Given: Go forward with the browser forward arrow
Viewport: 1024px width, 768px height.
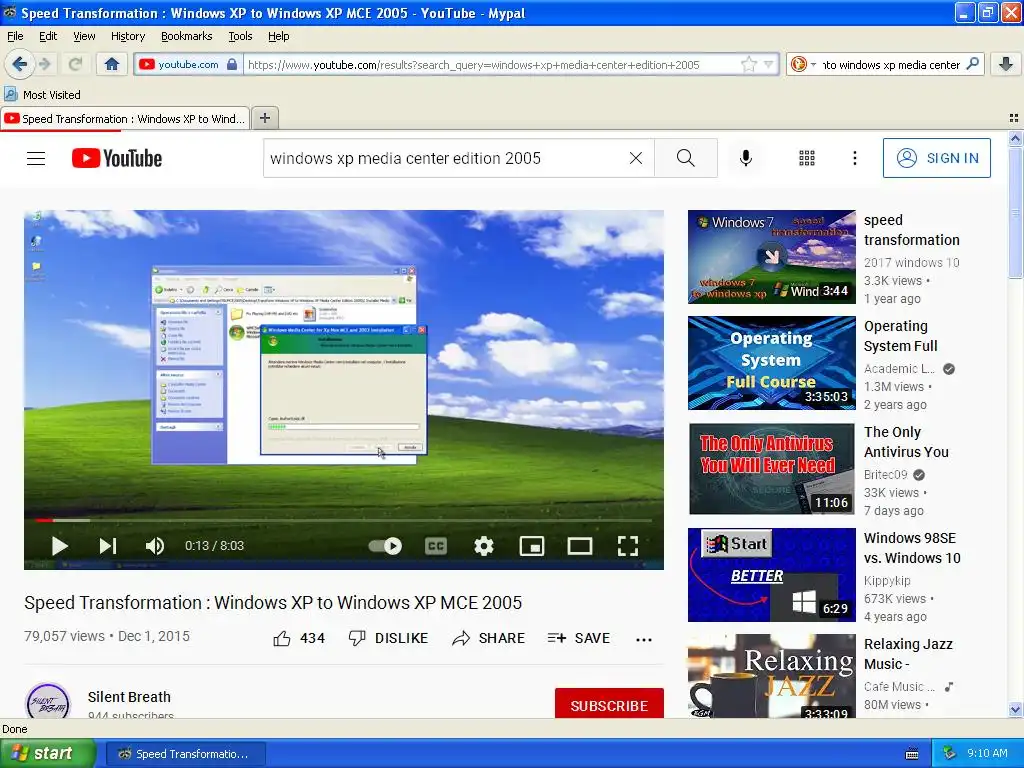Looking at the screenshot, I should (x=44, y=64).
